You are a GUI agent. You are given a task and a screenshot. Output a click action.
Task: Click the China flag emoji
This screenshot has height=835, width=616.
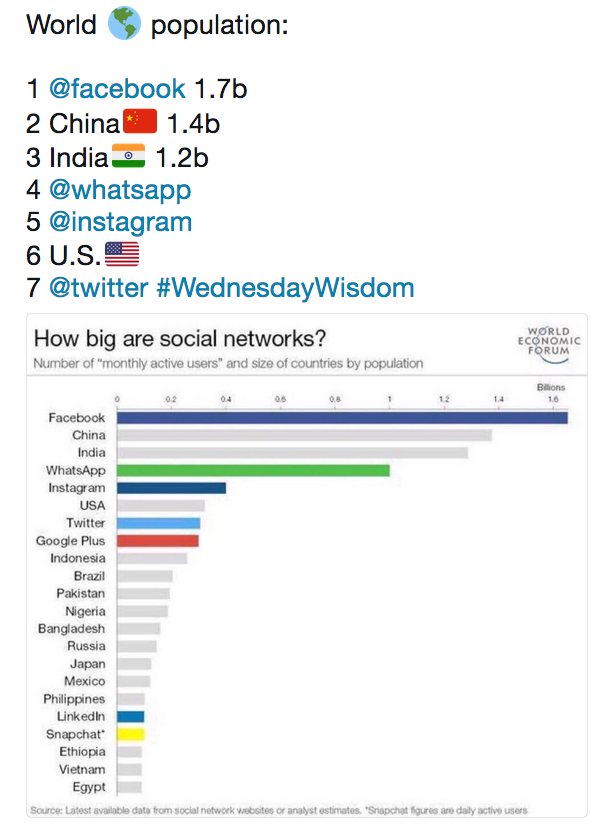140,121
